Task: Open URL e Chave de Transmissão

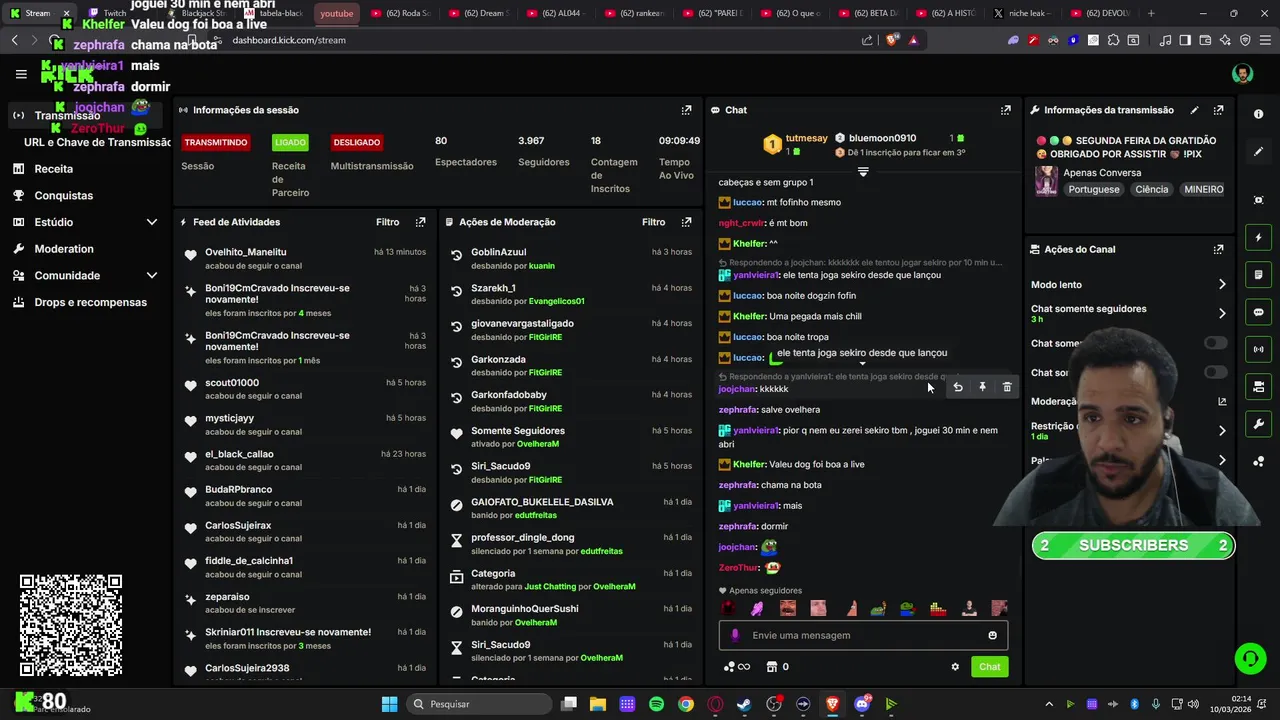Action: [x=98, y=142]
